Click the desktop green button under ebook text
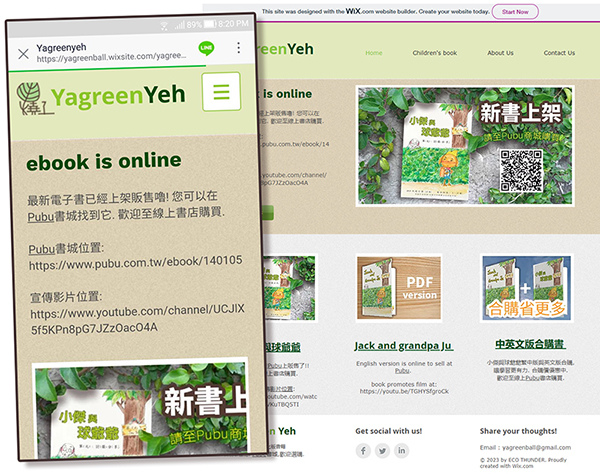Image resolution: width=600 pixels, height=474 pixels. coord(268,213)
